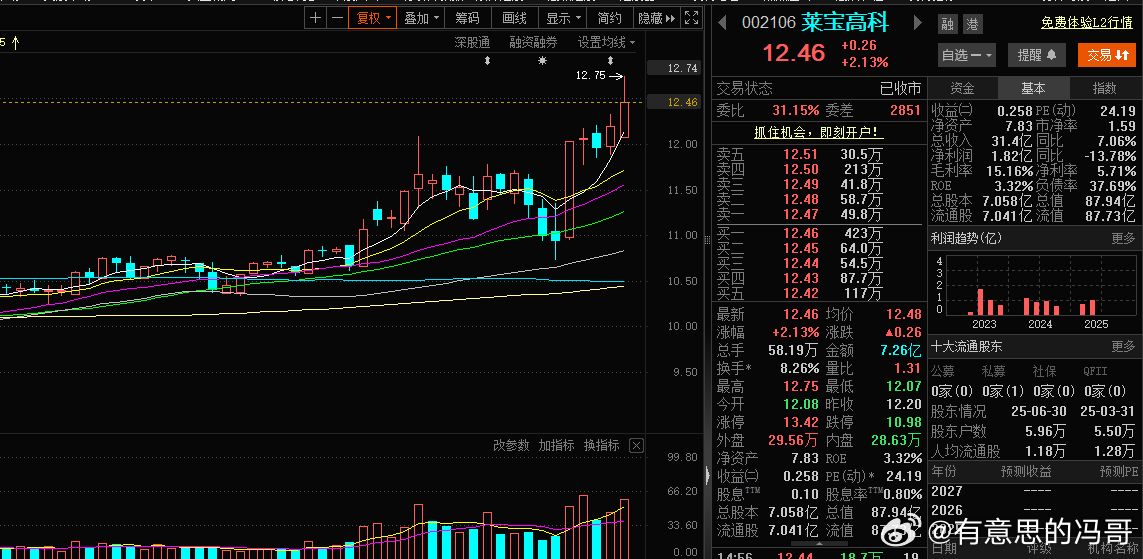Go to previous stock with left arrow

(x=722, y=23)
